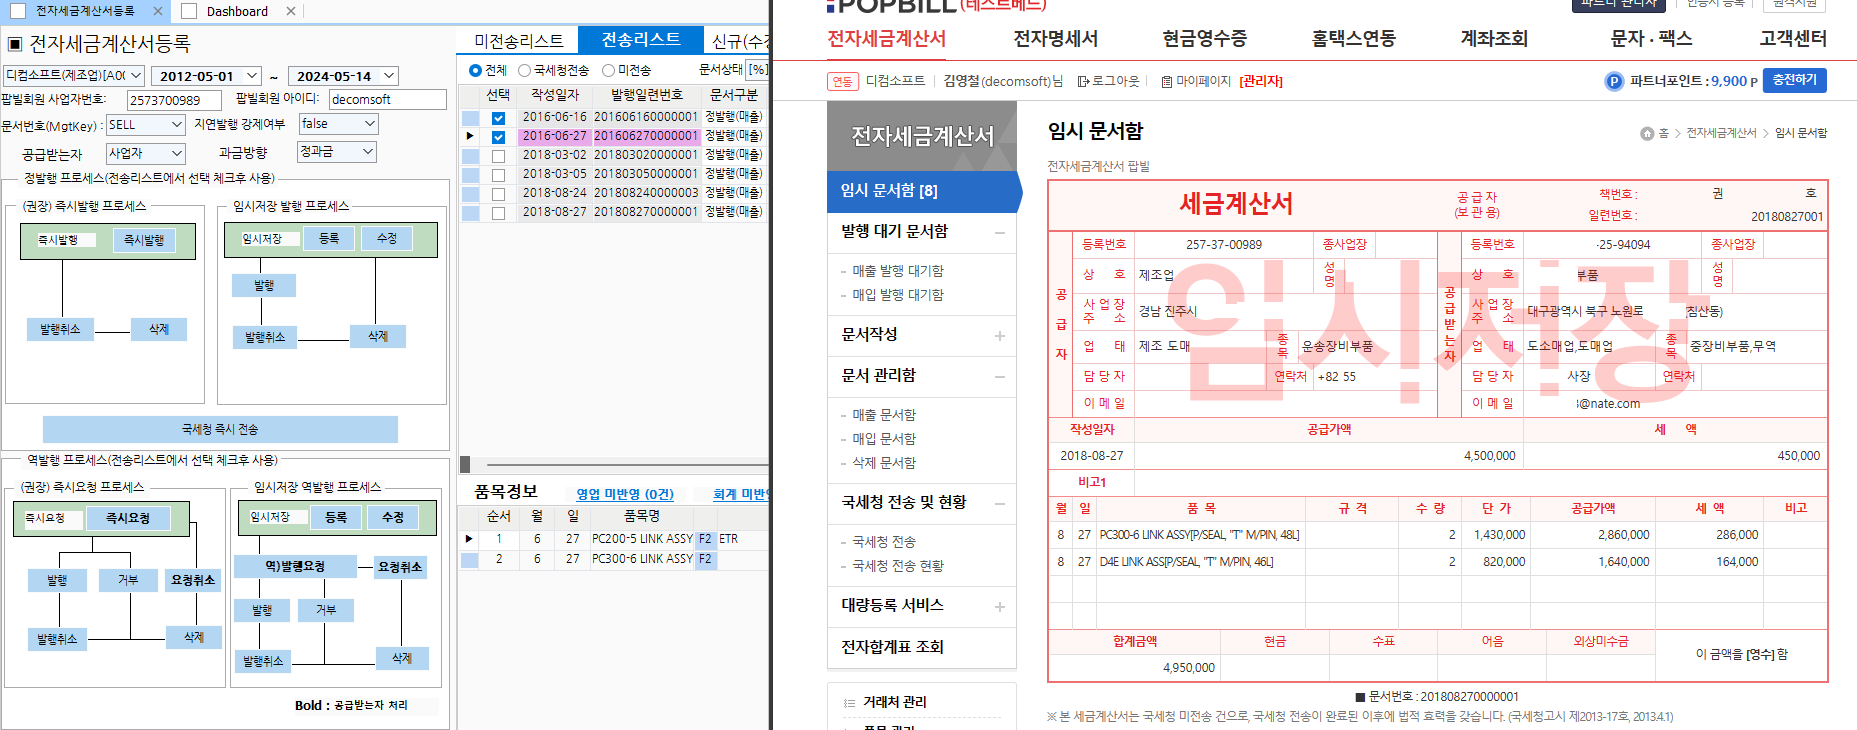1857x730 pixels.
Task: Collapse the 국세청 전송 및 현황 section
Action: [1000, 504]
